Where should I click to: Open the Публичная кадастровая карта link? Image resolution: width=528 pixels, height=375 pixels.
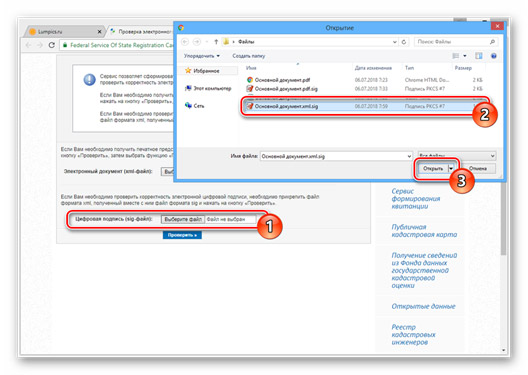point(424,231)
